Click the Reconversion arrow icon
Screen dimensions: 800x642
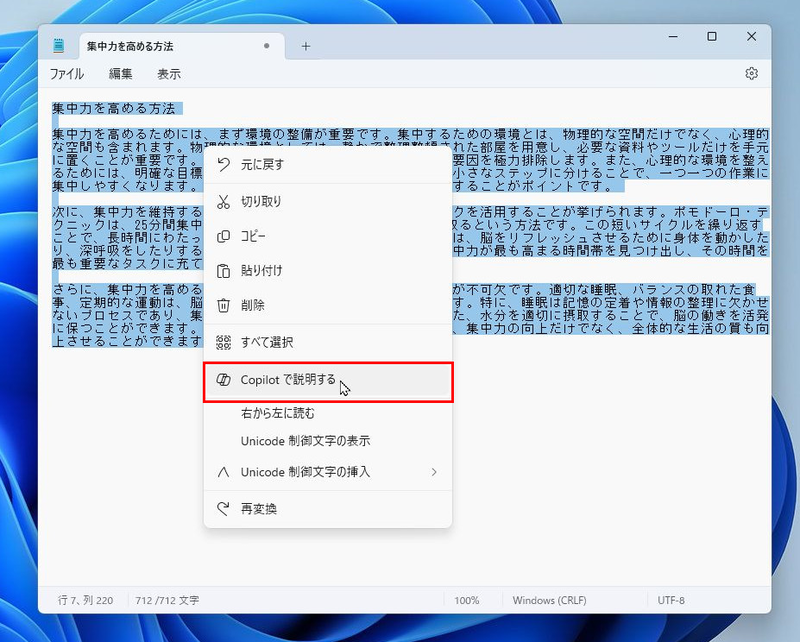(x=223, y=509)
